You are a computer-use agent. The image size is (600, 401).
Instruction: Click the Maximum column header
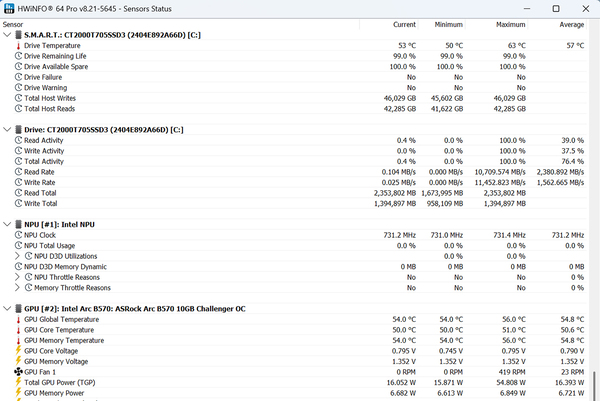pyautogui.click(x=511, y=24)
